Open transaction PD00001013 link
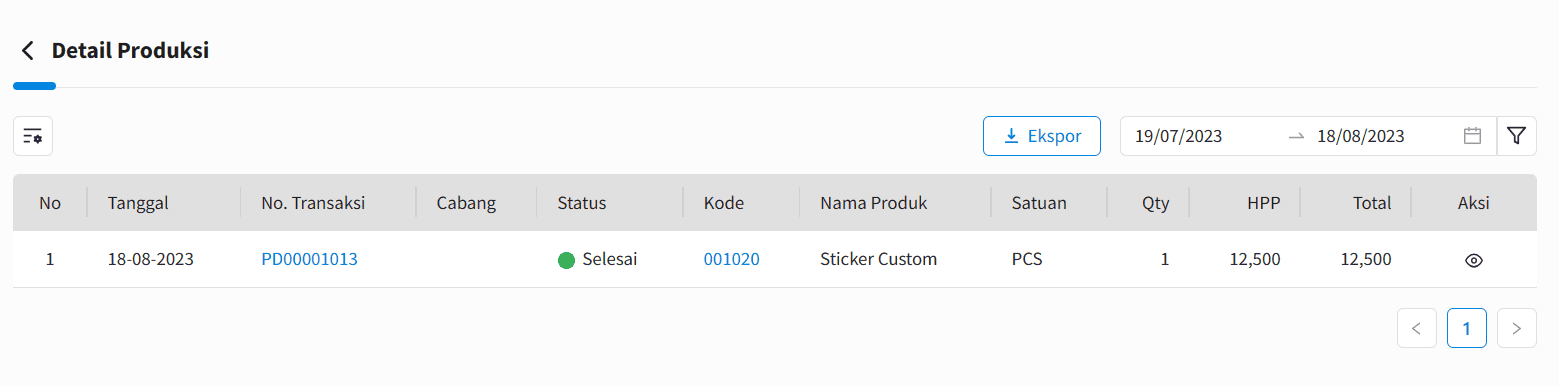 pos(309,260)
